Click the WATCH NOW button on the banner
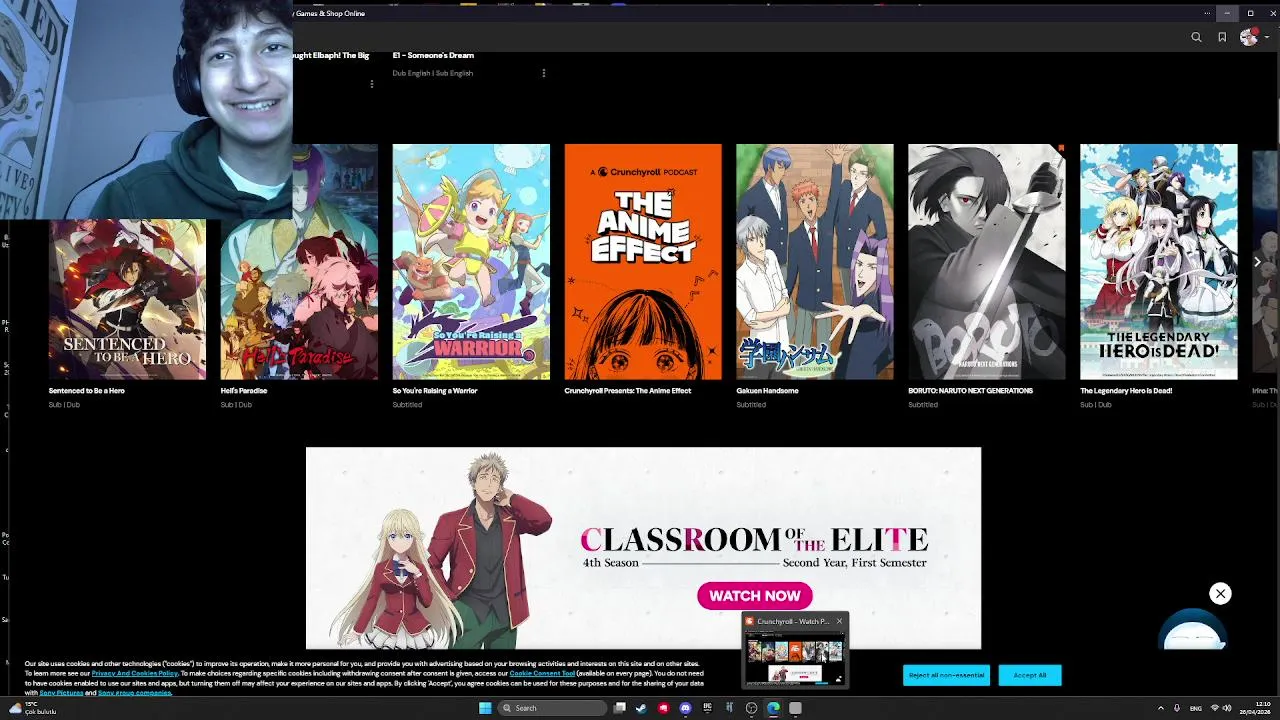Viewport: 1280px width, 720px height. [755, 596]
